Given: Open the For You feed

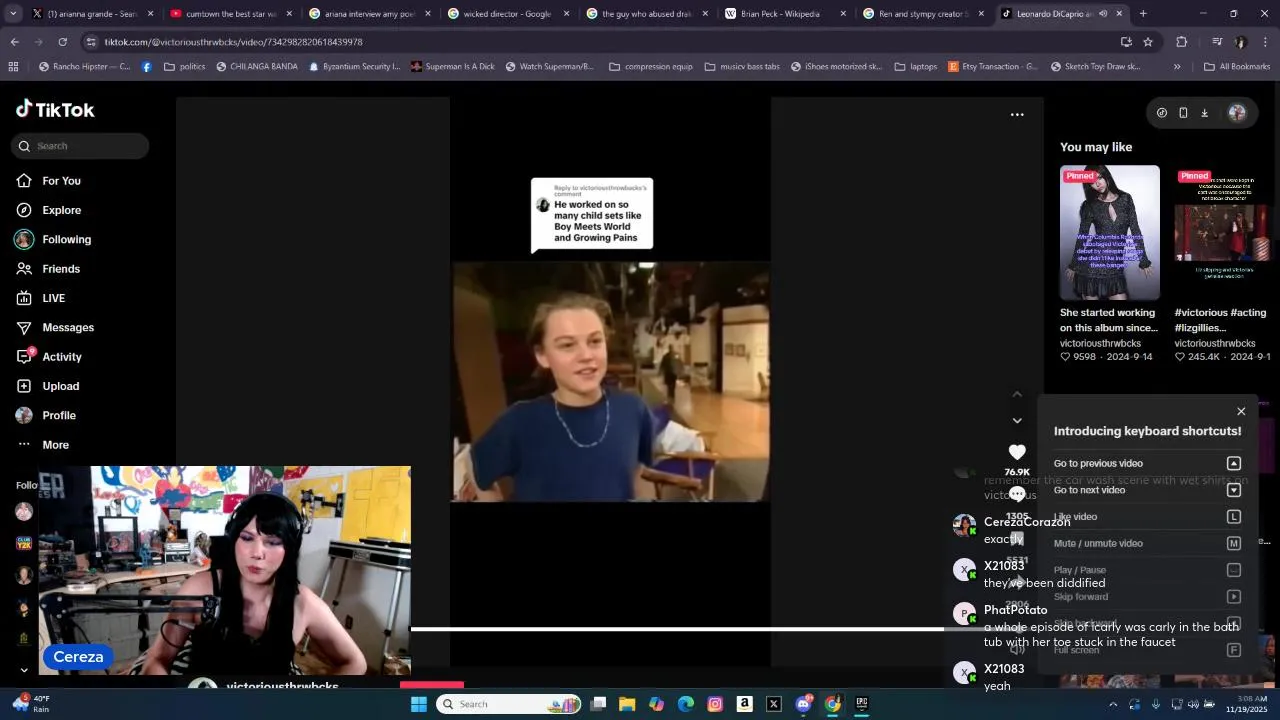Looking at the screenshot, I should pyautogui.click(x=61, y=181).
